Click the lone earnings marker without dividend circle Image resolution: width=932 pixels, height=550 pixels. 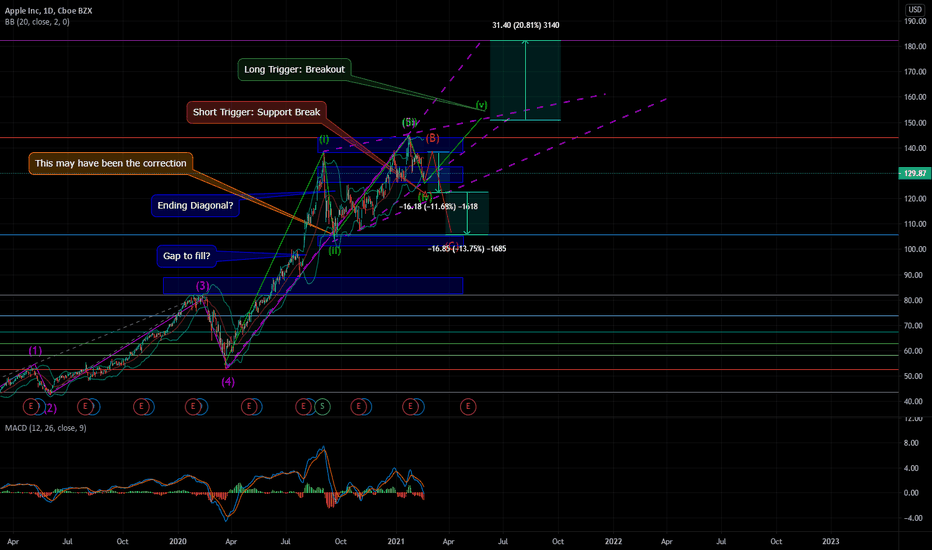468,407
